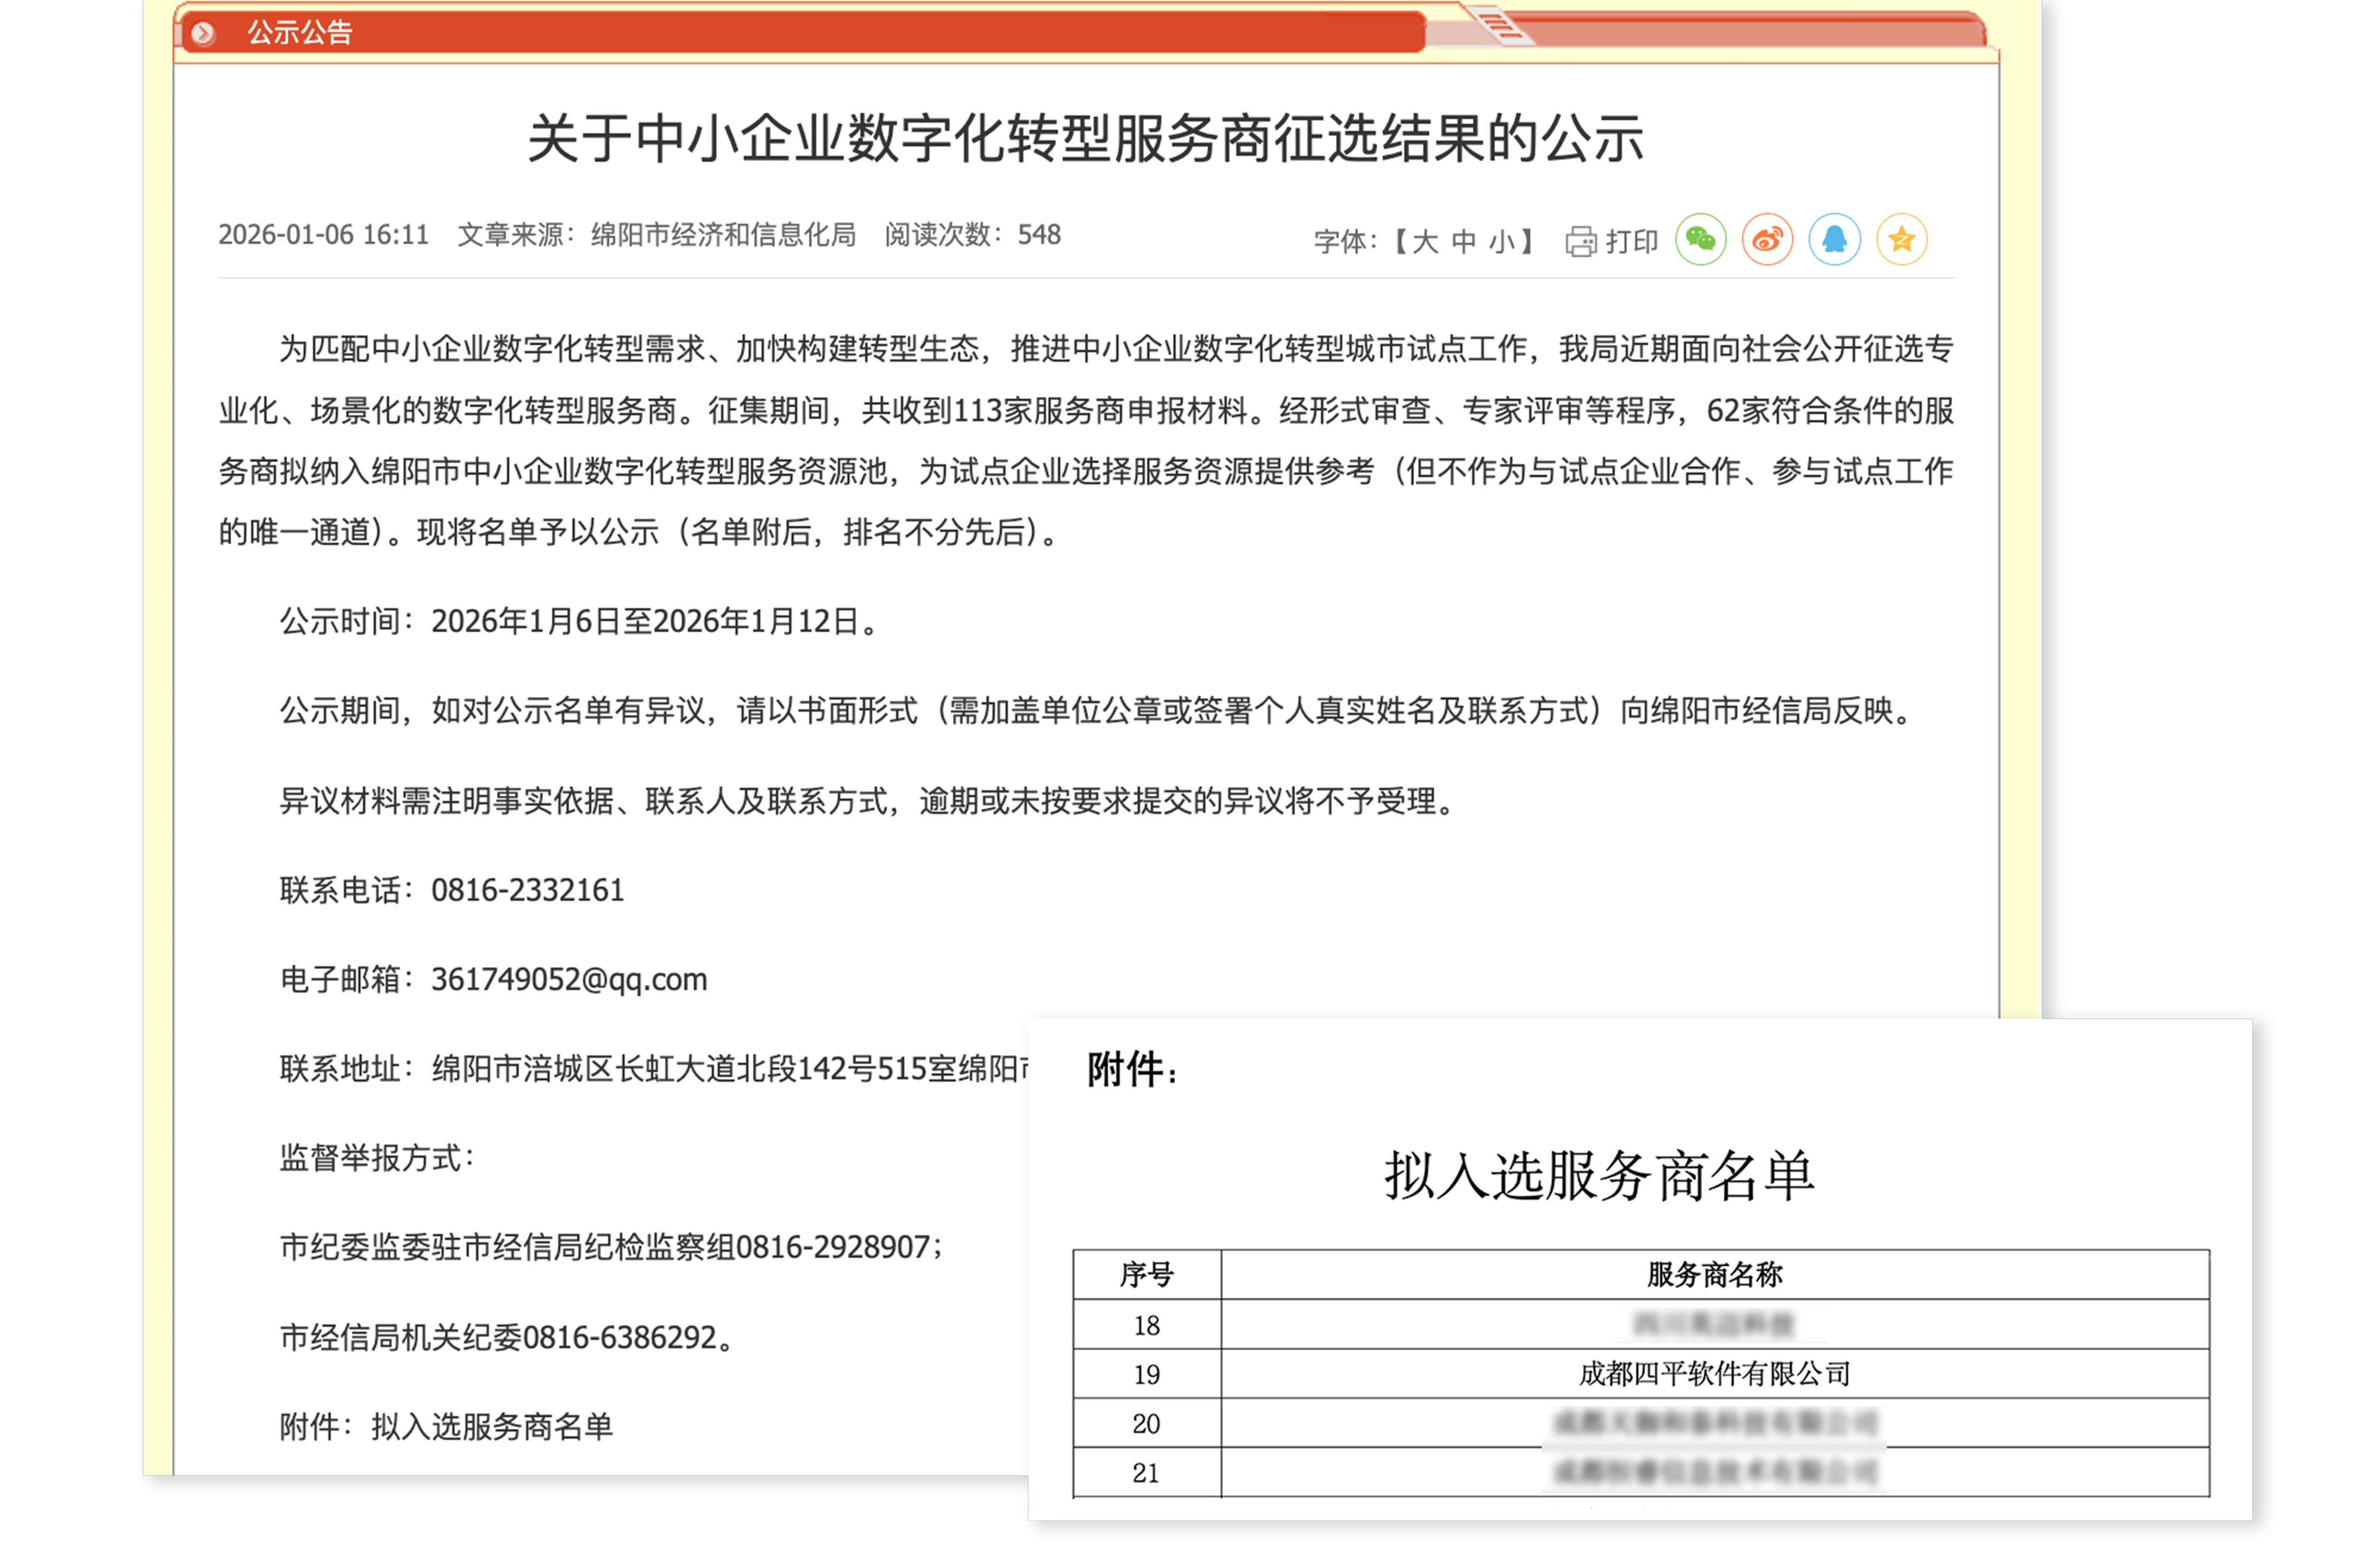Click the 服务商名称 column header
Image resolution: width=2380 pixels, height=1547 pixels.
click(x=1714, y=1274)
